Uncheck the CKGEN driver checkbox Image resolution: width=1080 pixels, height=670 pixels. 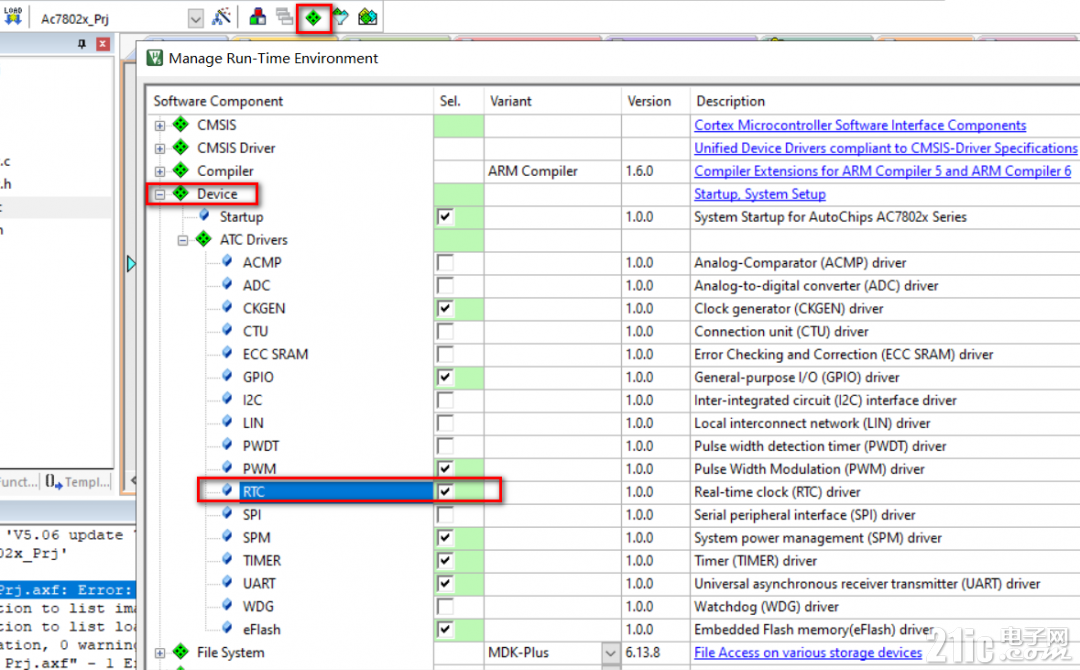click(x=446, y=308)
